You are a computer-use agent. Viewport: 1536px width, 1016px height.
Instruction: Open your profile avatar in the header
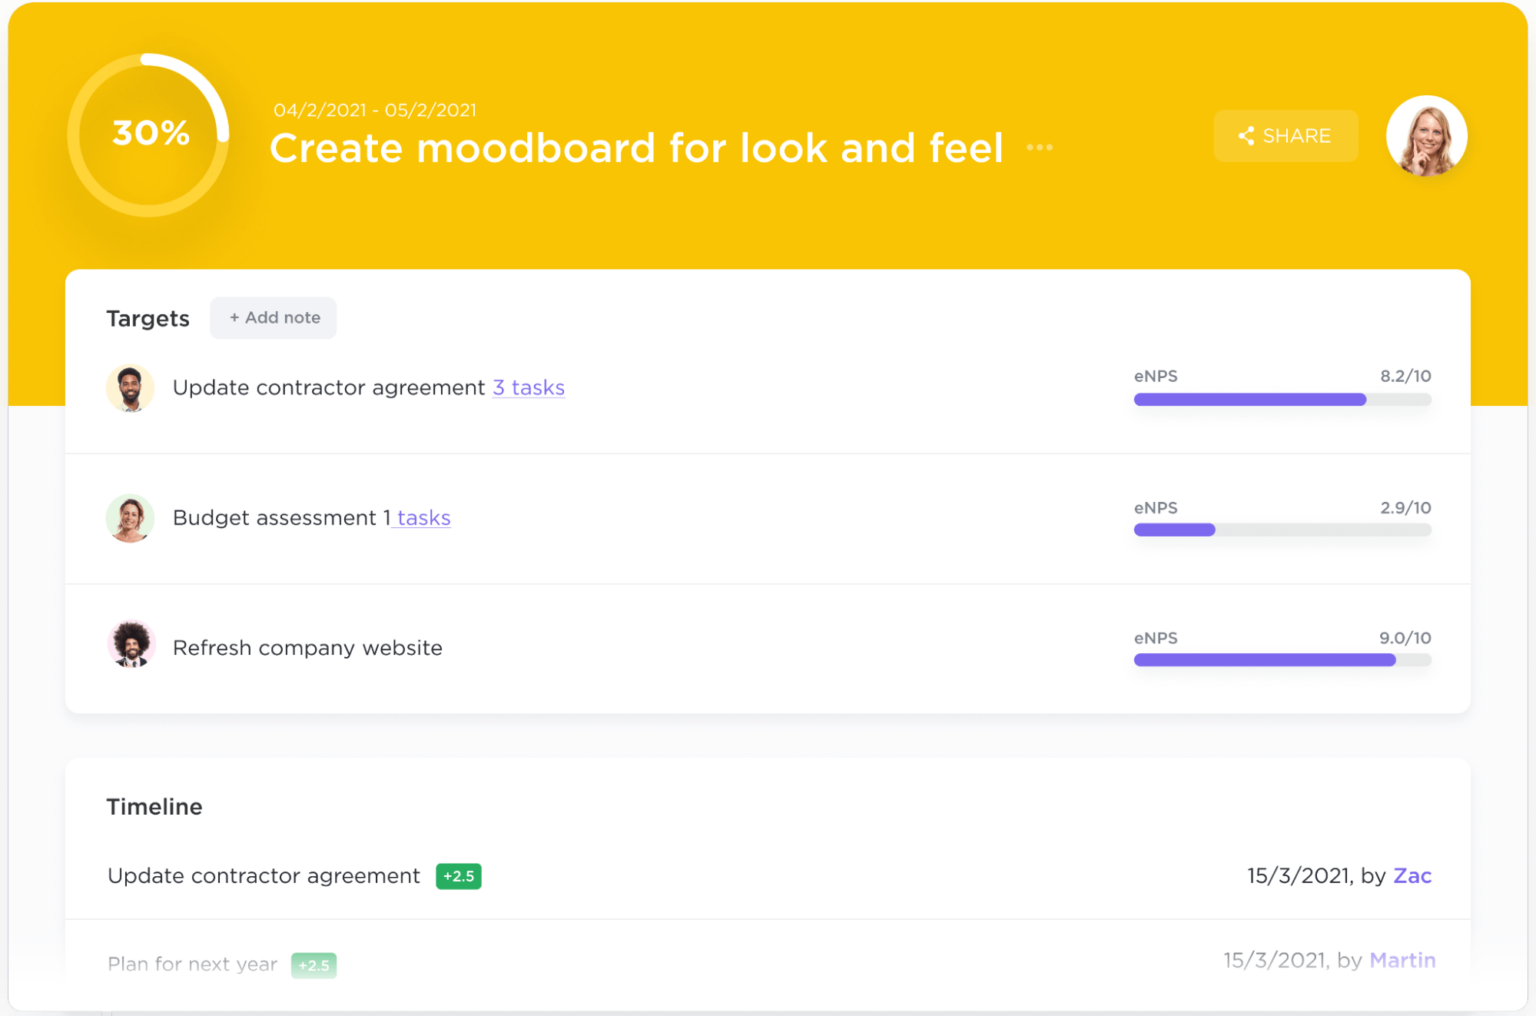1426,136
